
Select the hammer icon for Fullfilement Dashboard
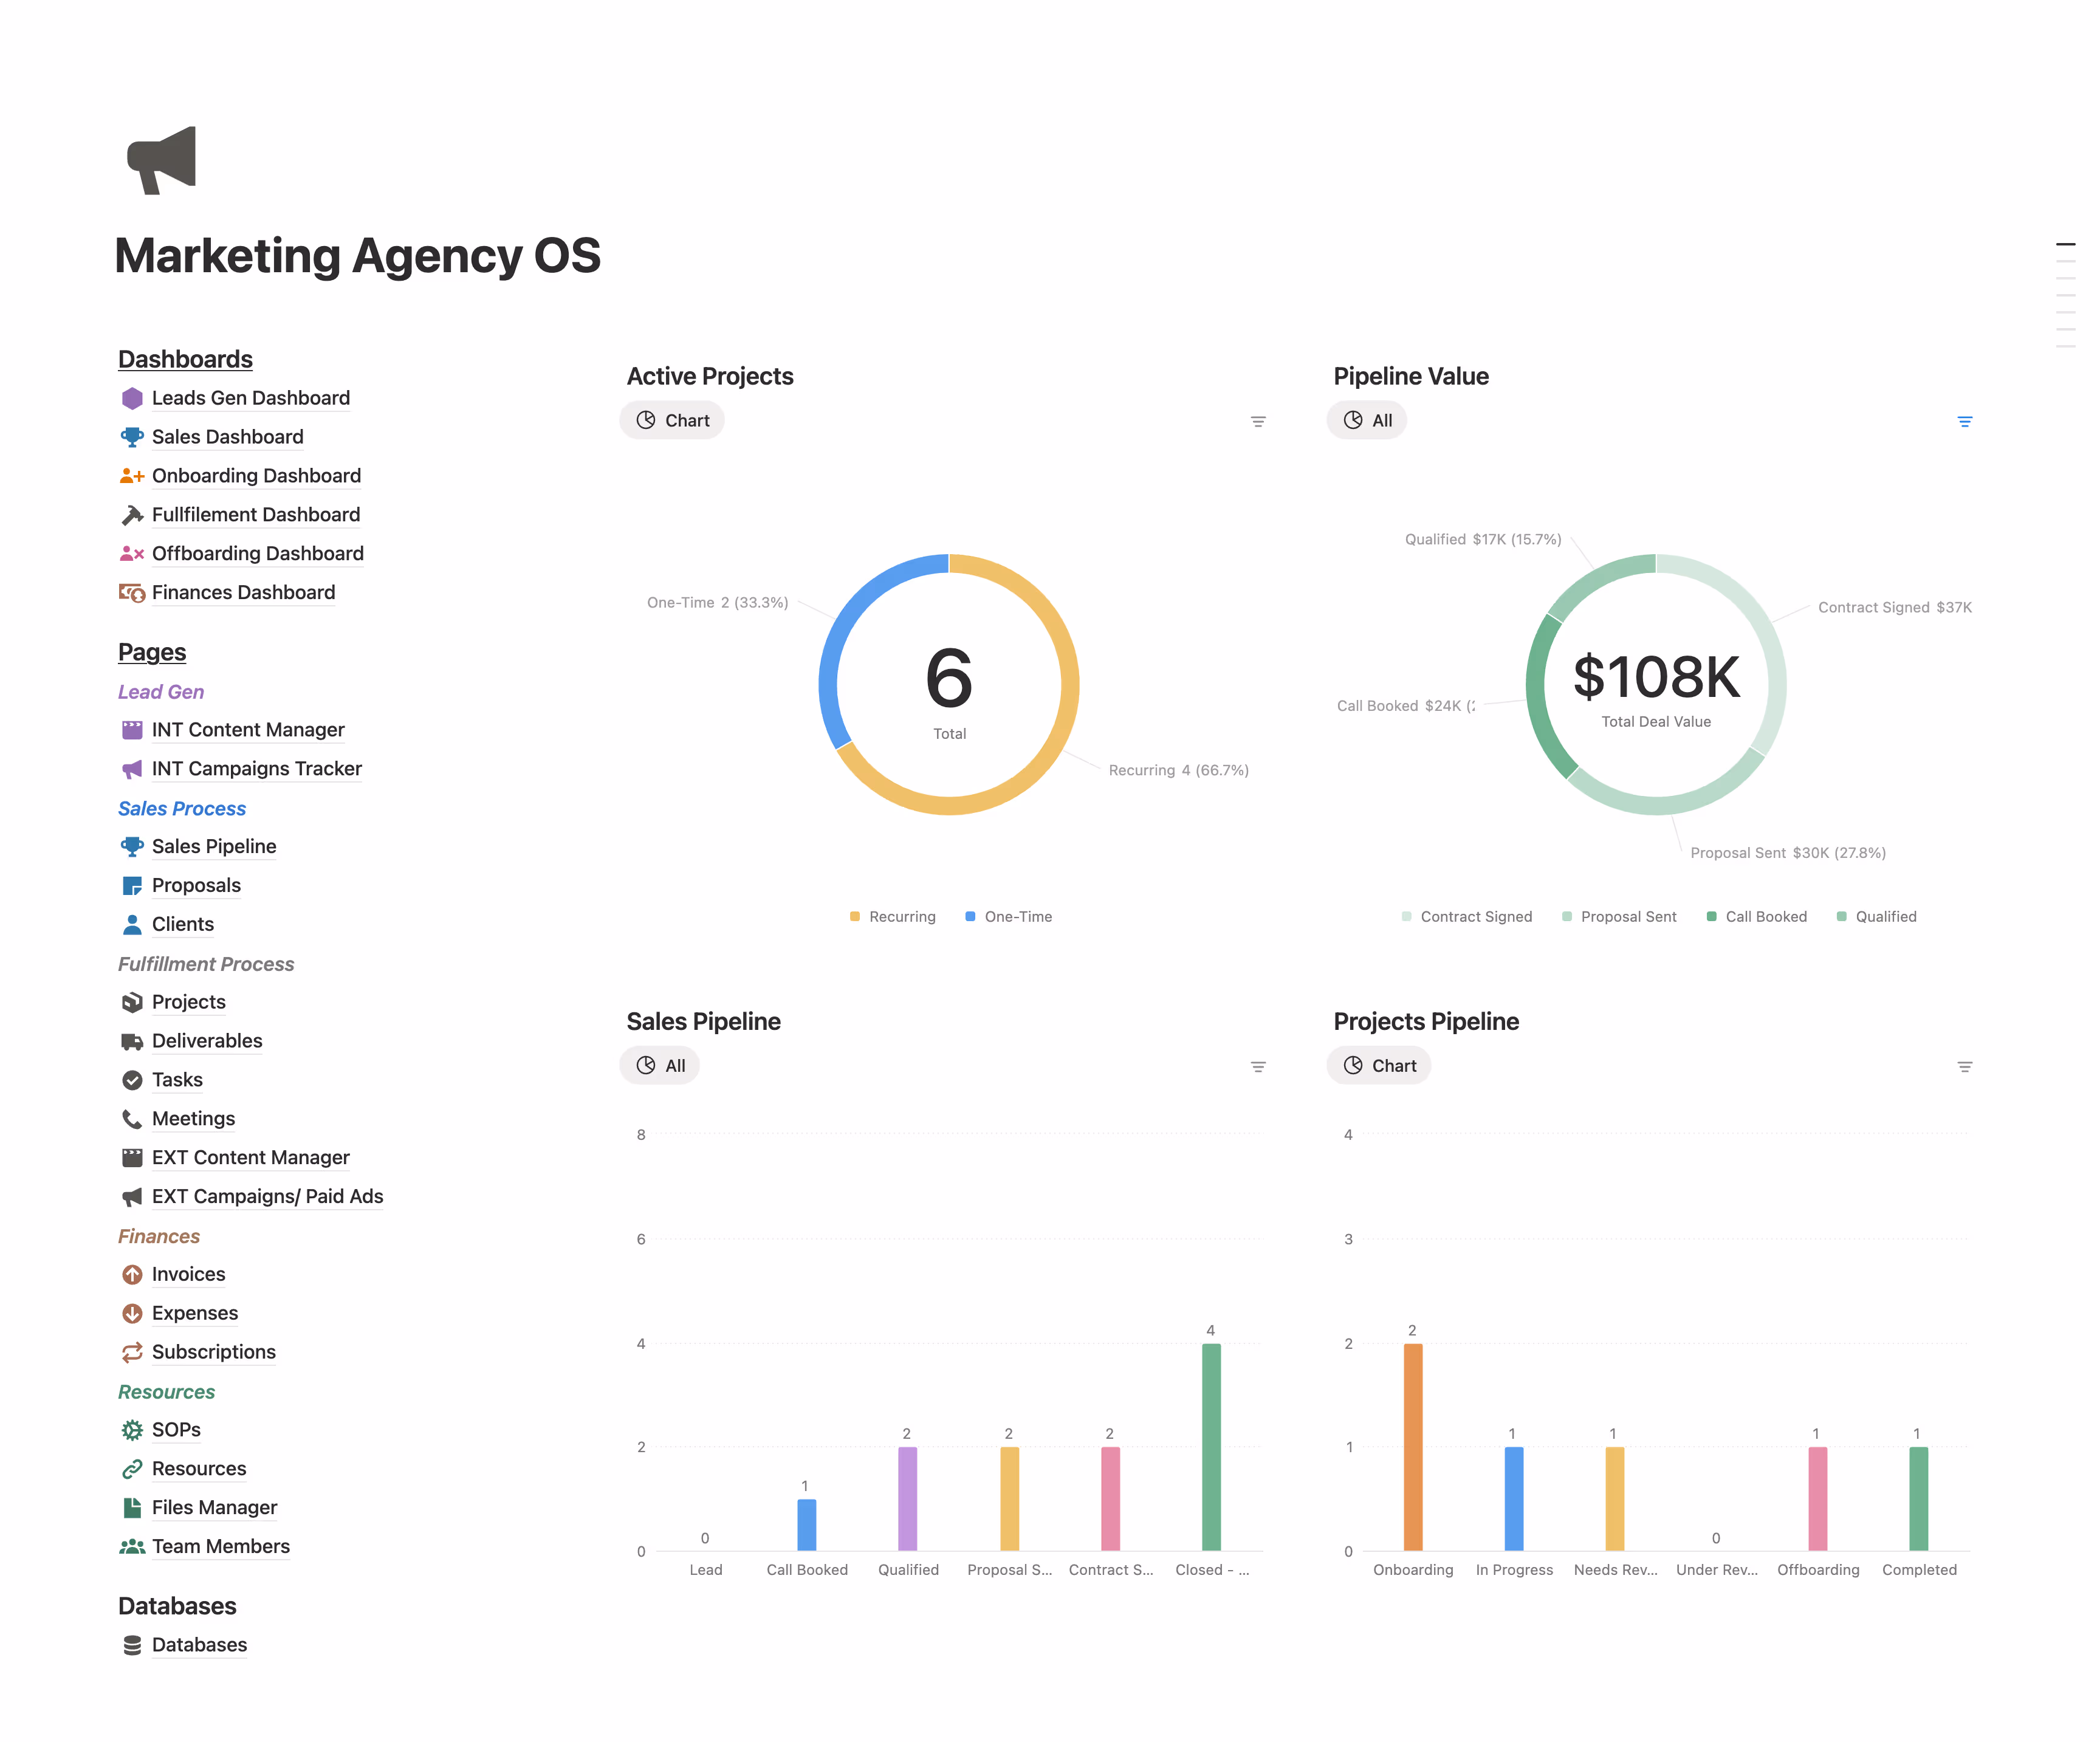133,514
